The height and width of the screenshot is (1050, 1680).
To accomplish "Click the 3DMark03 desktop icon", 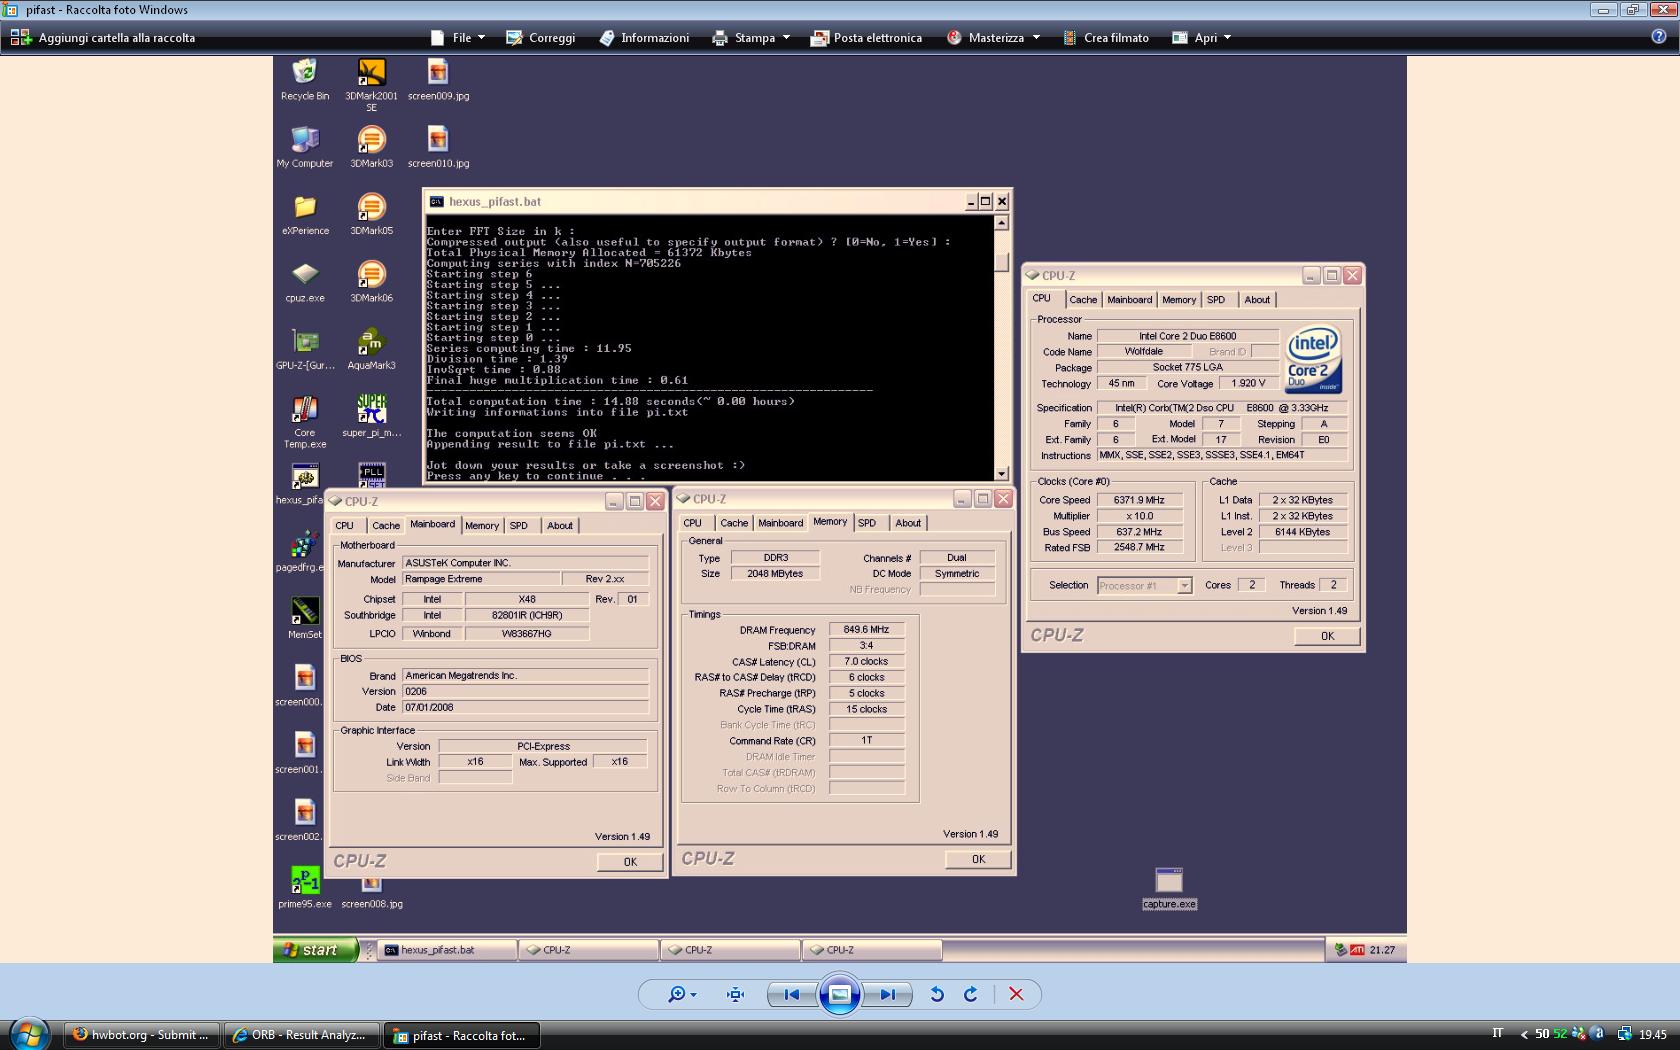I will 371,147.
